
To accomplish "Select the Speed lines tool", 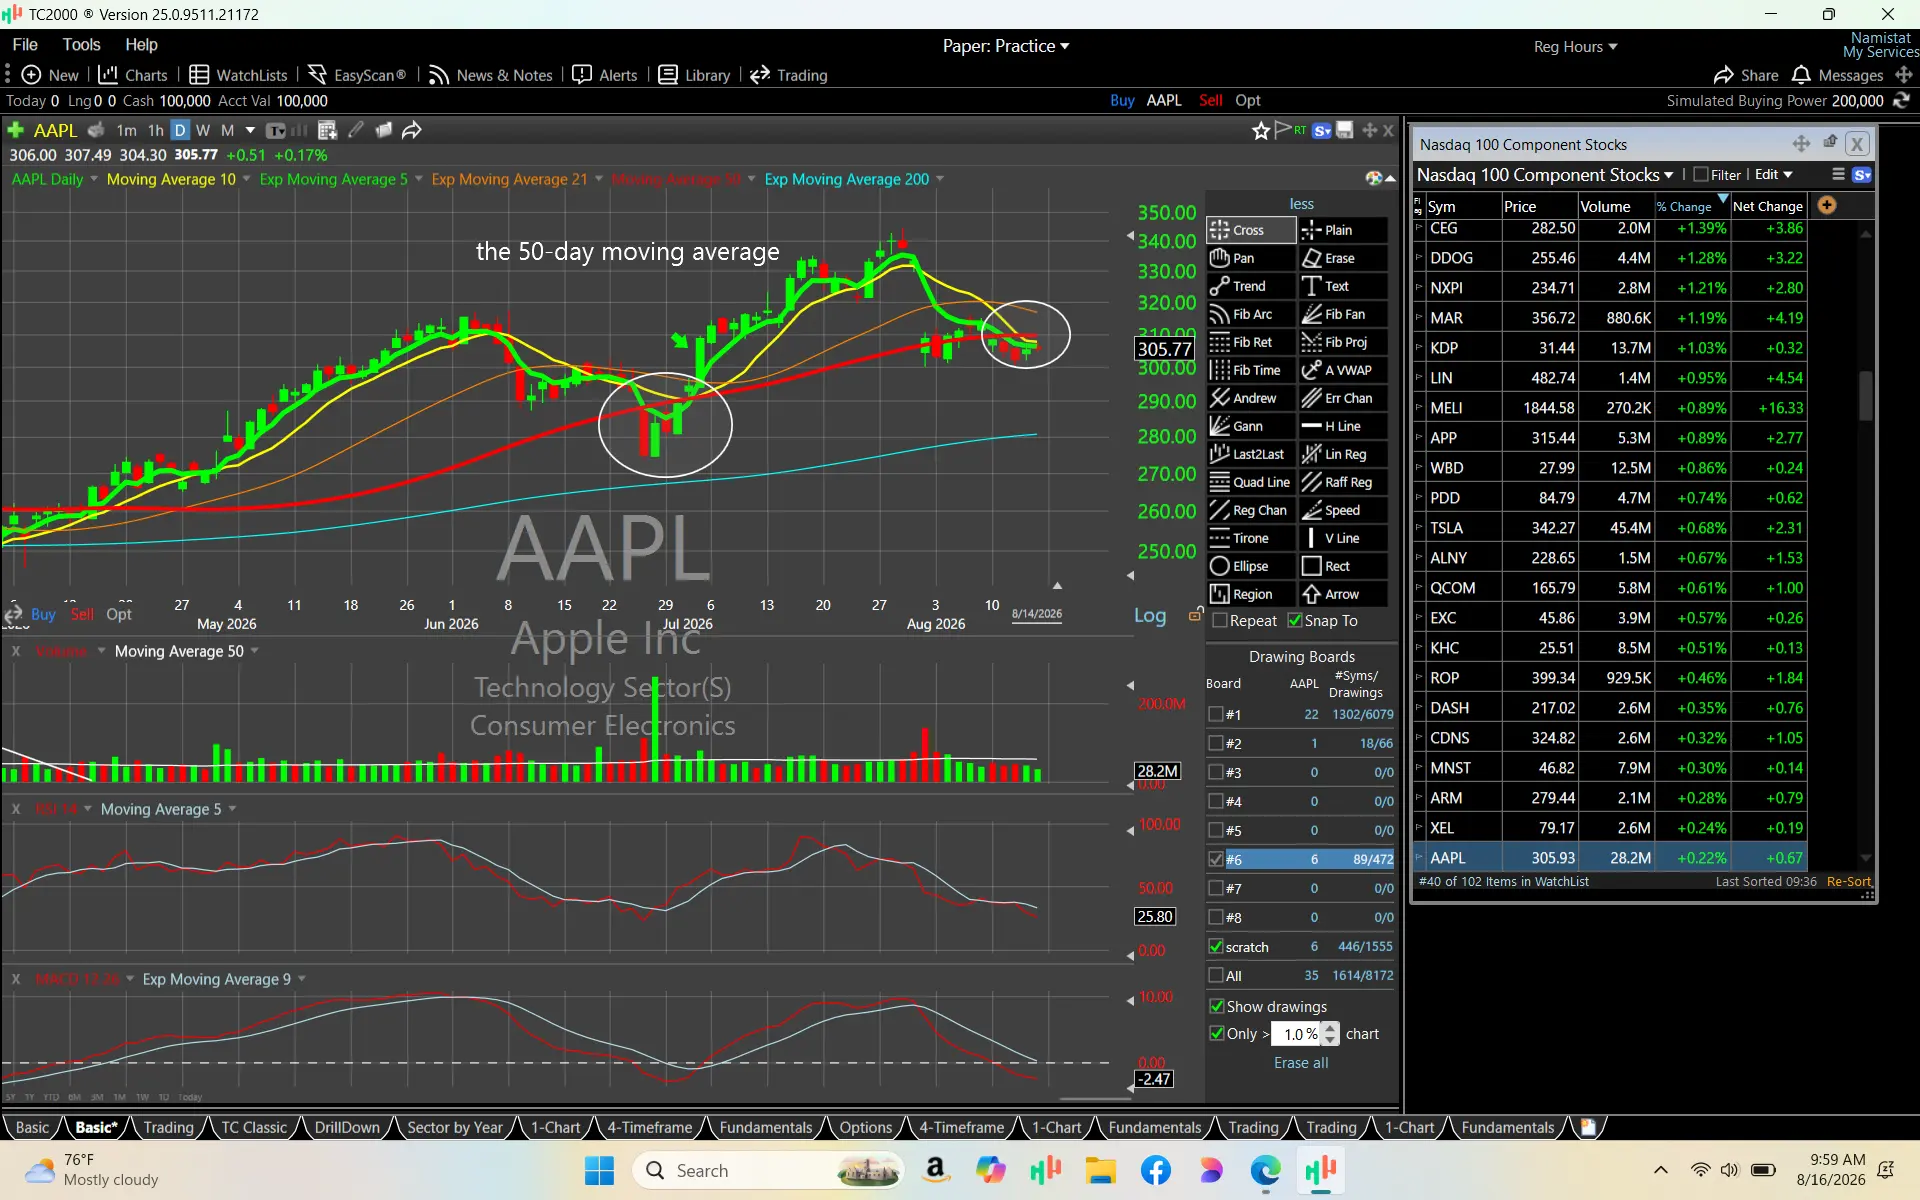I will pyautogui.click(x=1343, y=510).
